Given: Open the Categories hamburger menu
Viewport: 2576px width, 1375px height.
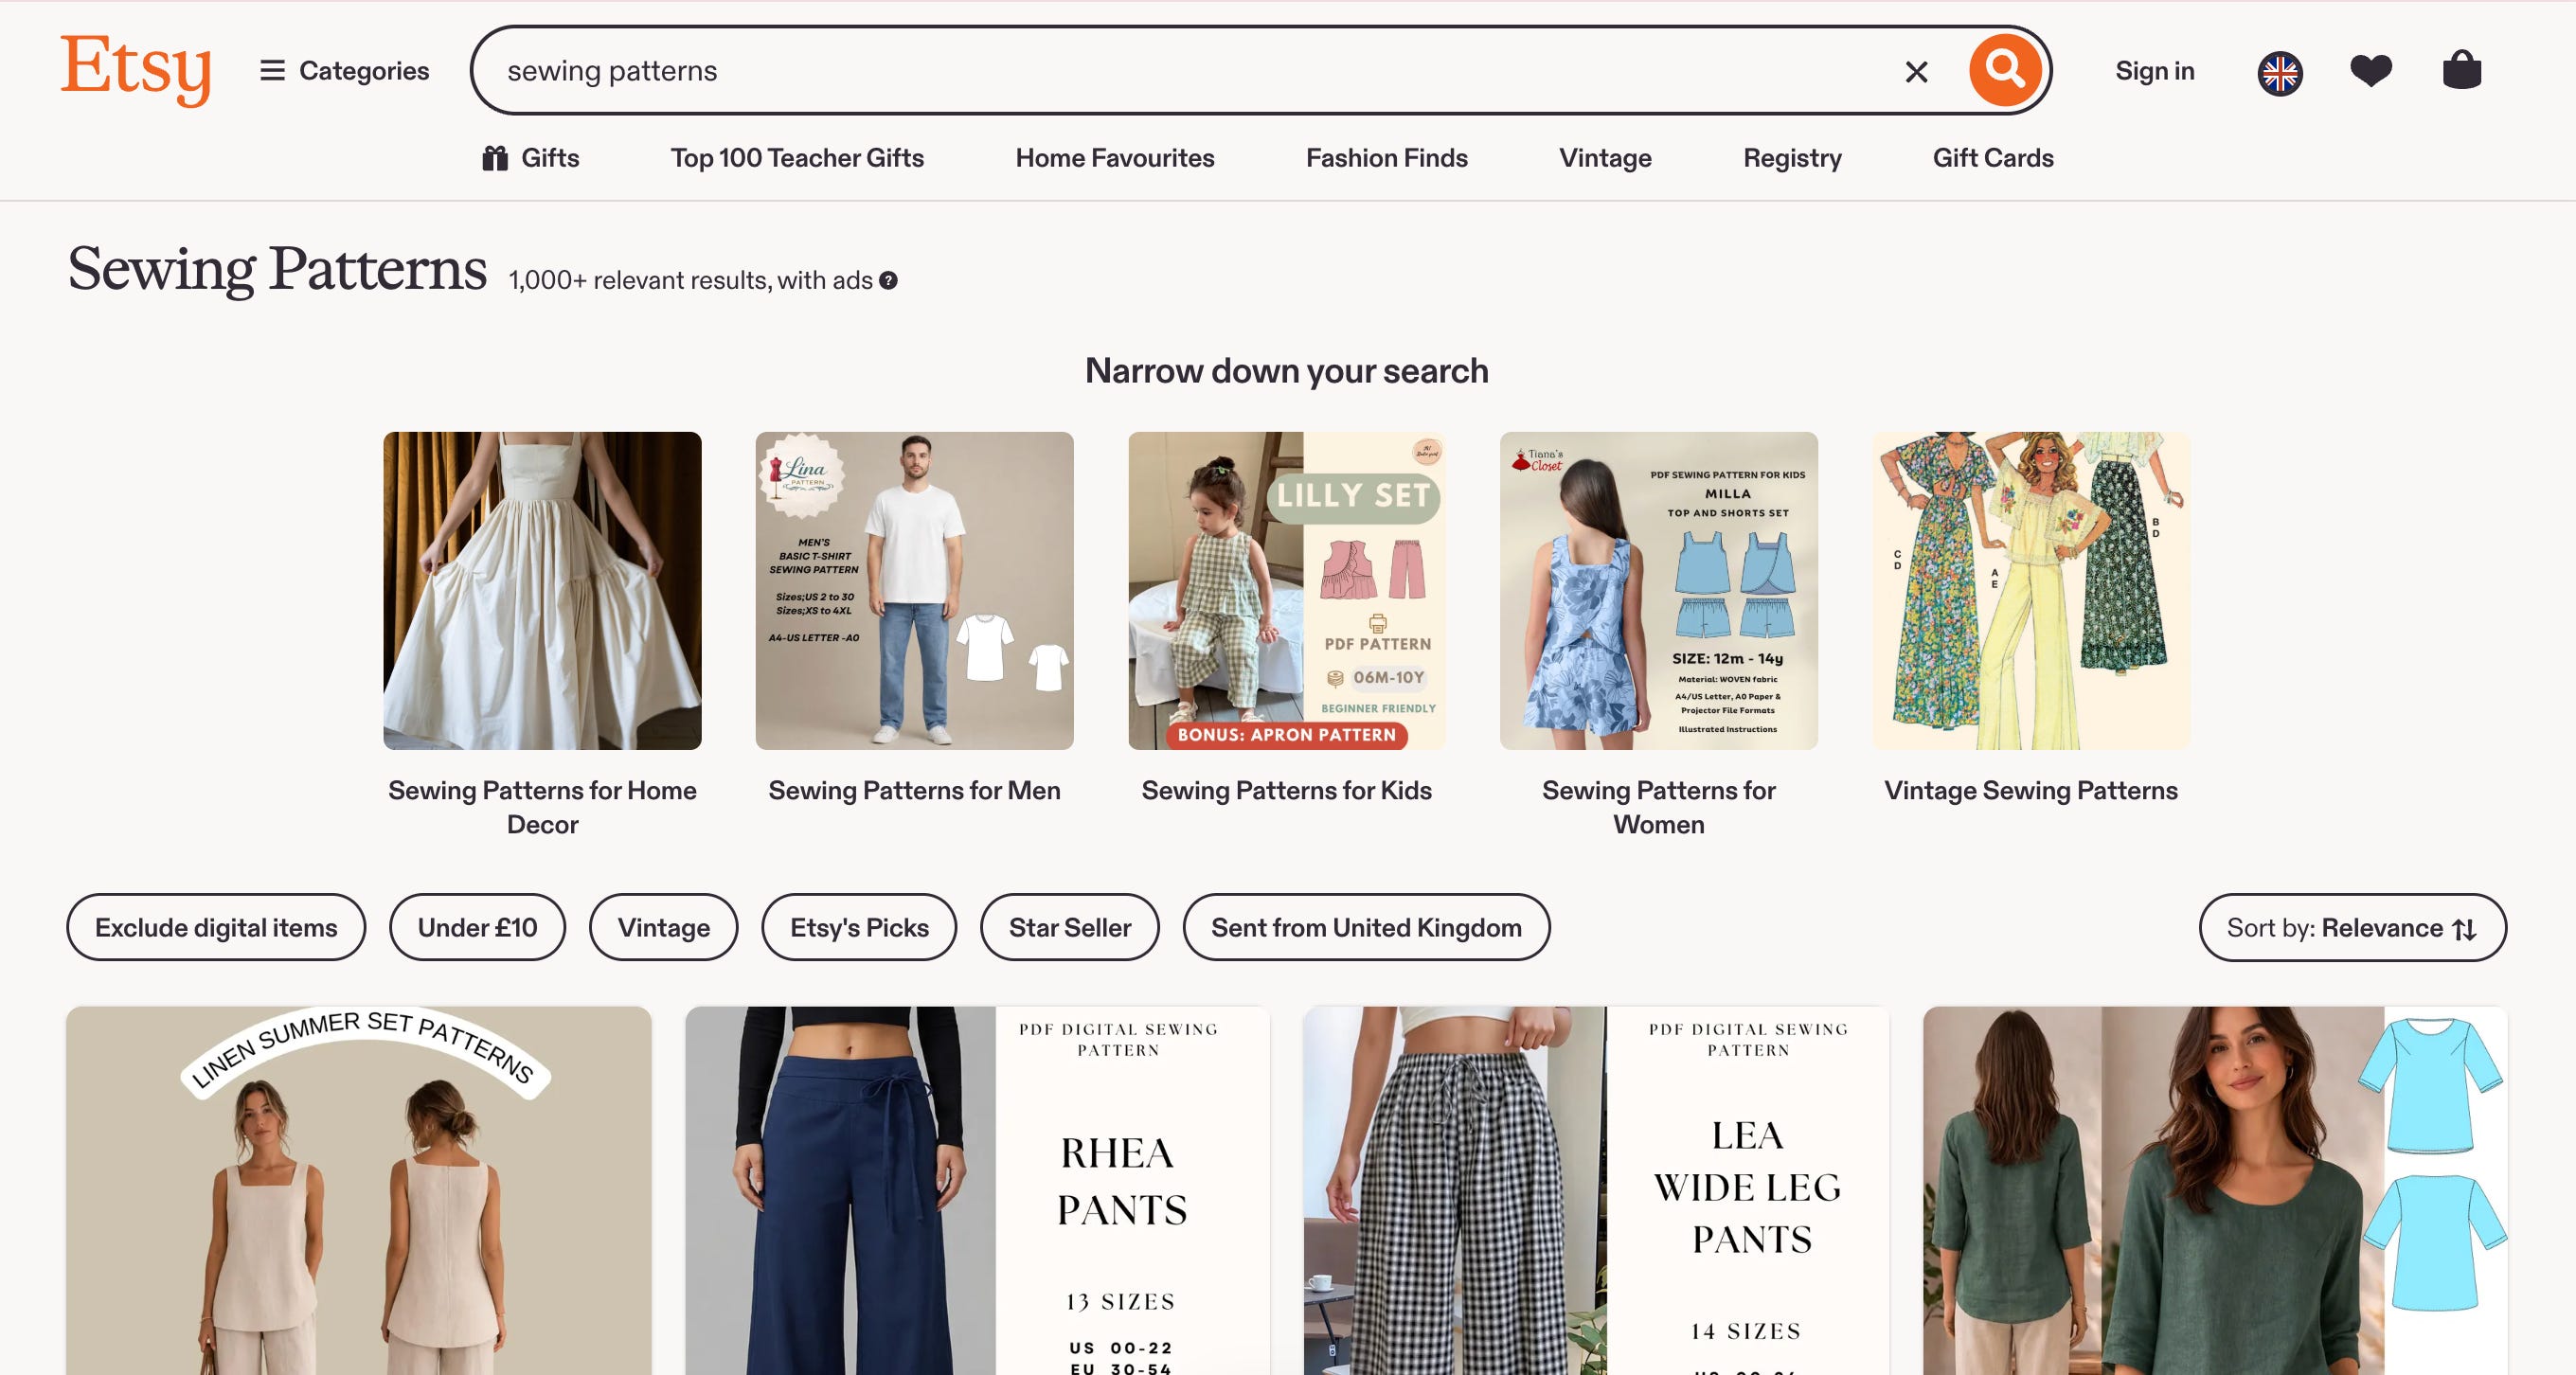Looking at the screenshot, I should [x=344, y=71].
